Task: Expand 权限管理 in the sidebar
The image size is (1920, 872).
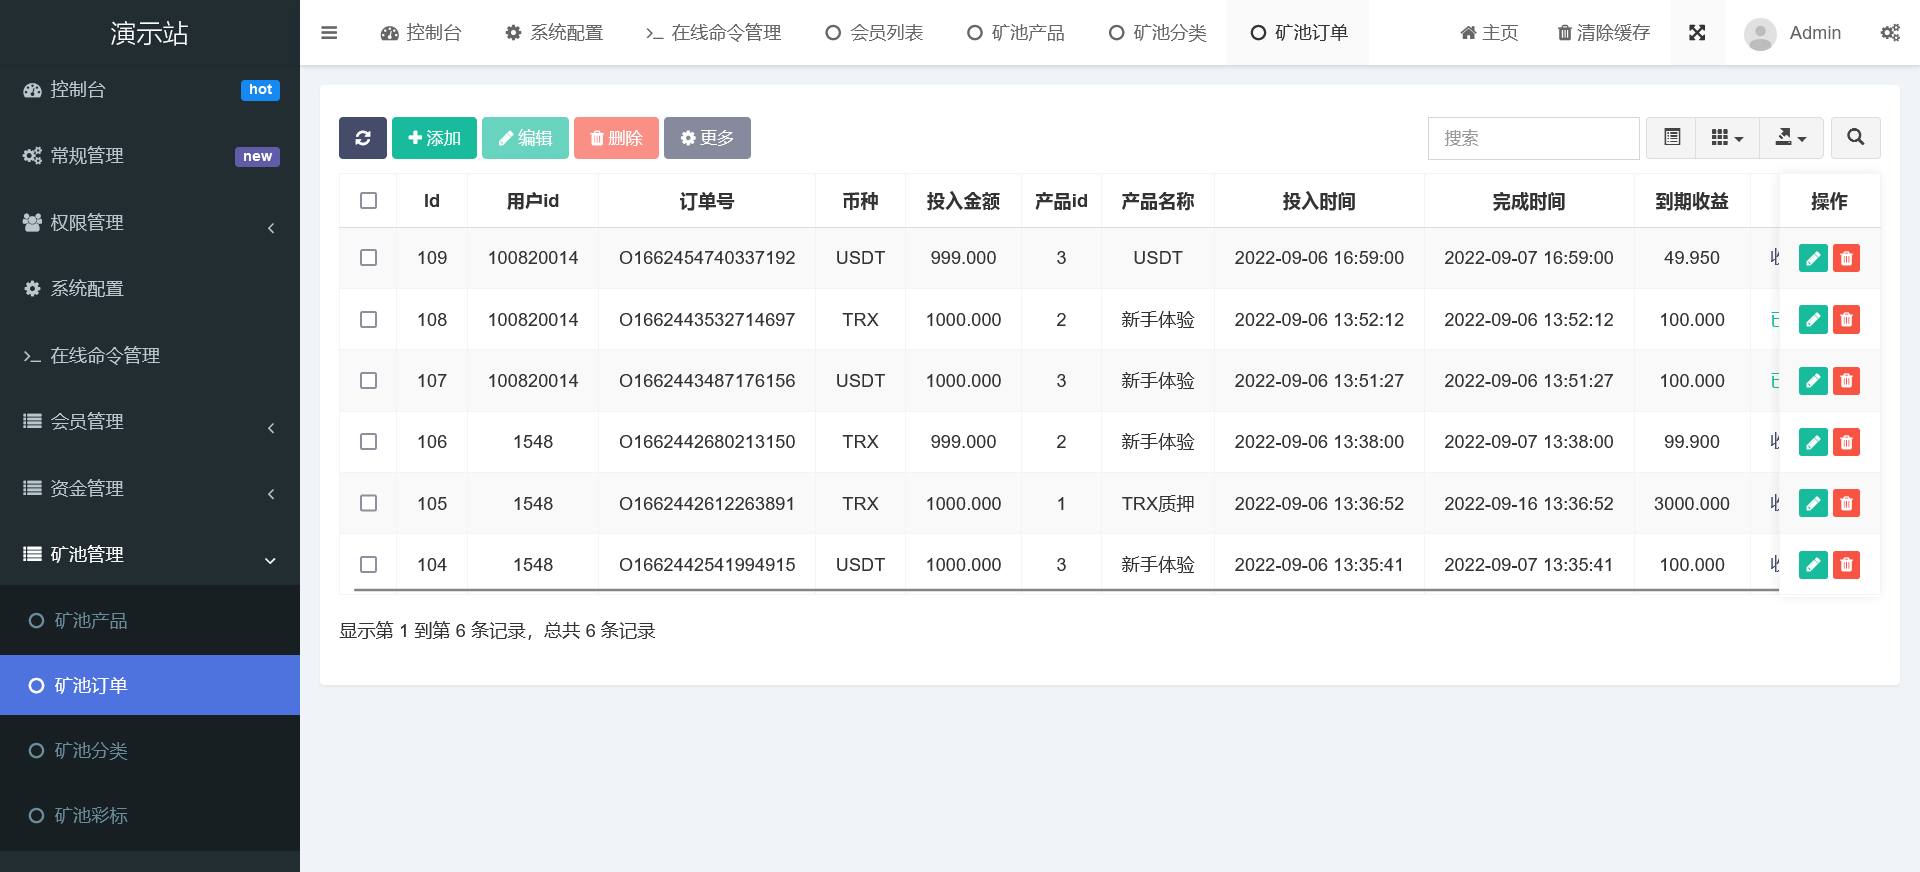Action: tap(150, 223)
